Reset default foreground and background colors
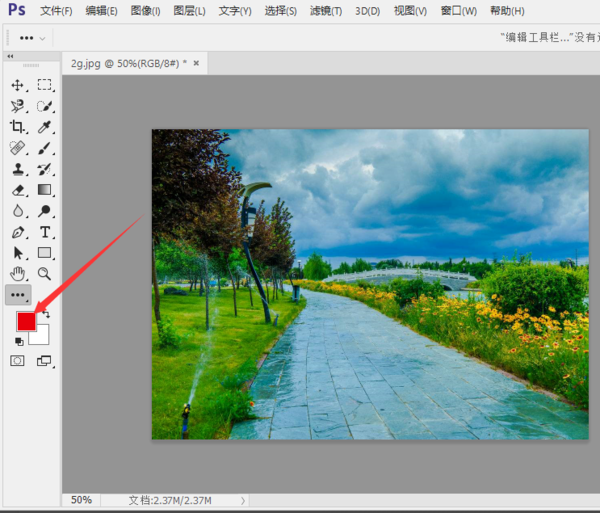The height and width of the screenshot is (513, 600). (19, 342)
